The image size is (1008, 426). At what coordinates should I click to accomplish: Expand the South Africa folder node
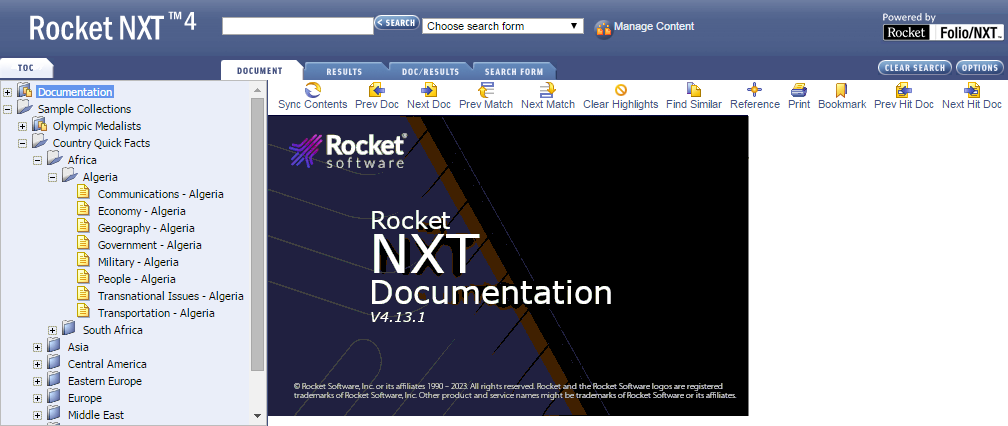(53, 330)
